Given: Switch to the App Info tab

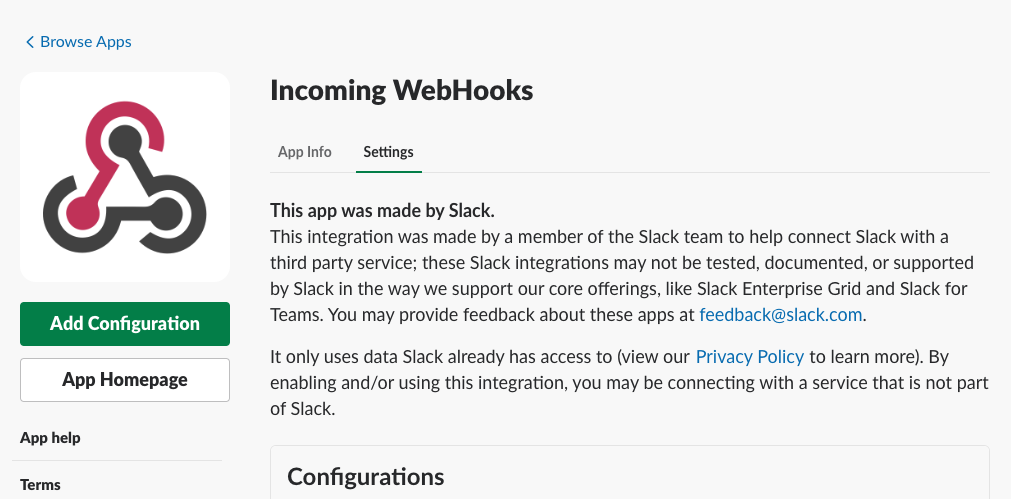Looking at the screenshot, I should 304,152.
